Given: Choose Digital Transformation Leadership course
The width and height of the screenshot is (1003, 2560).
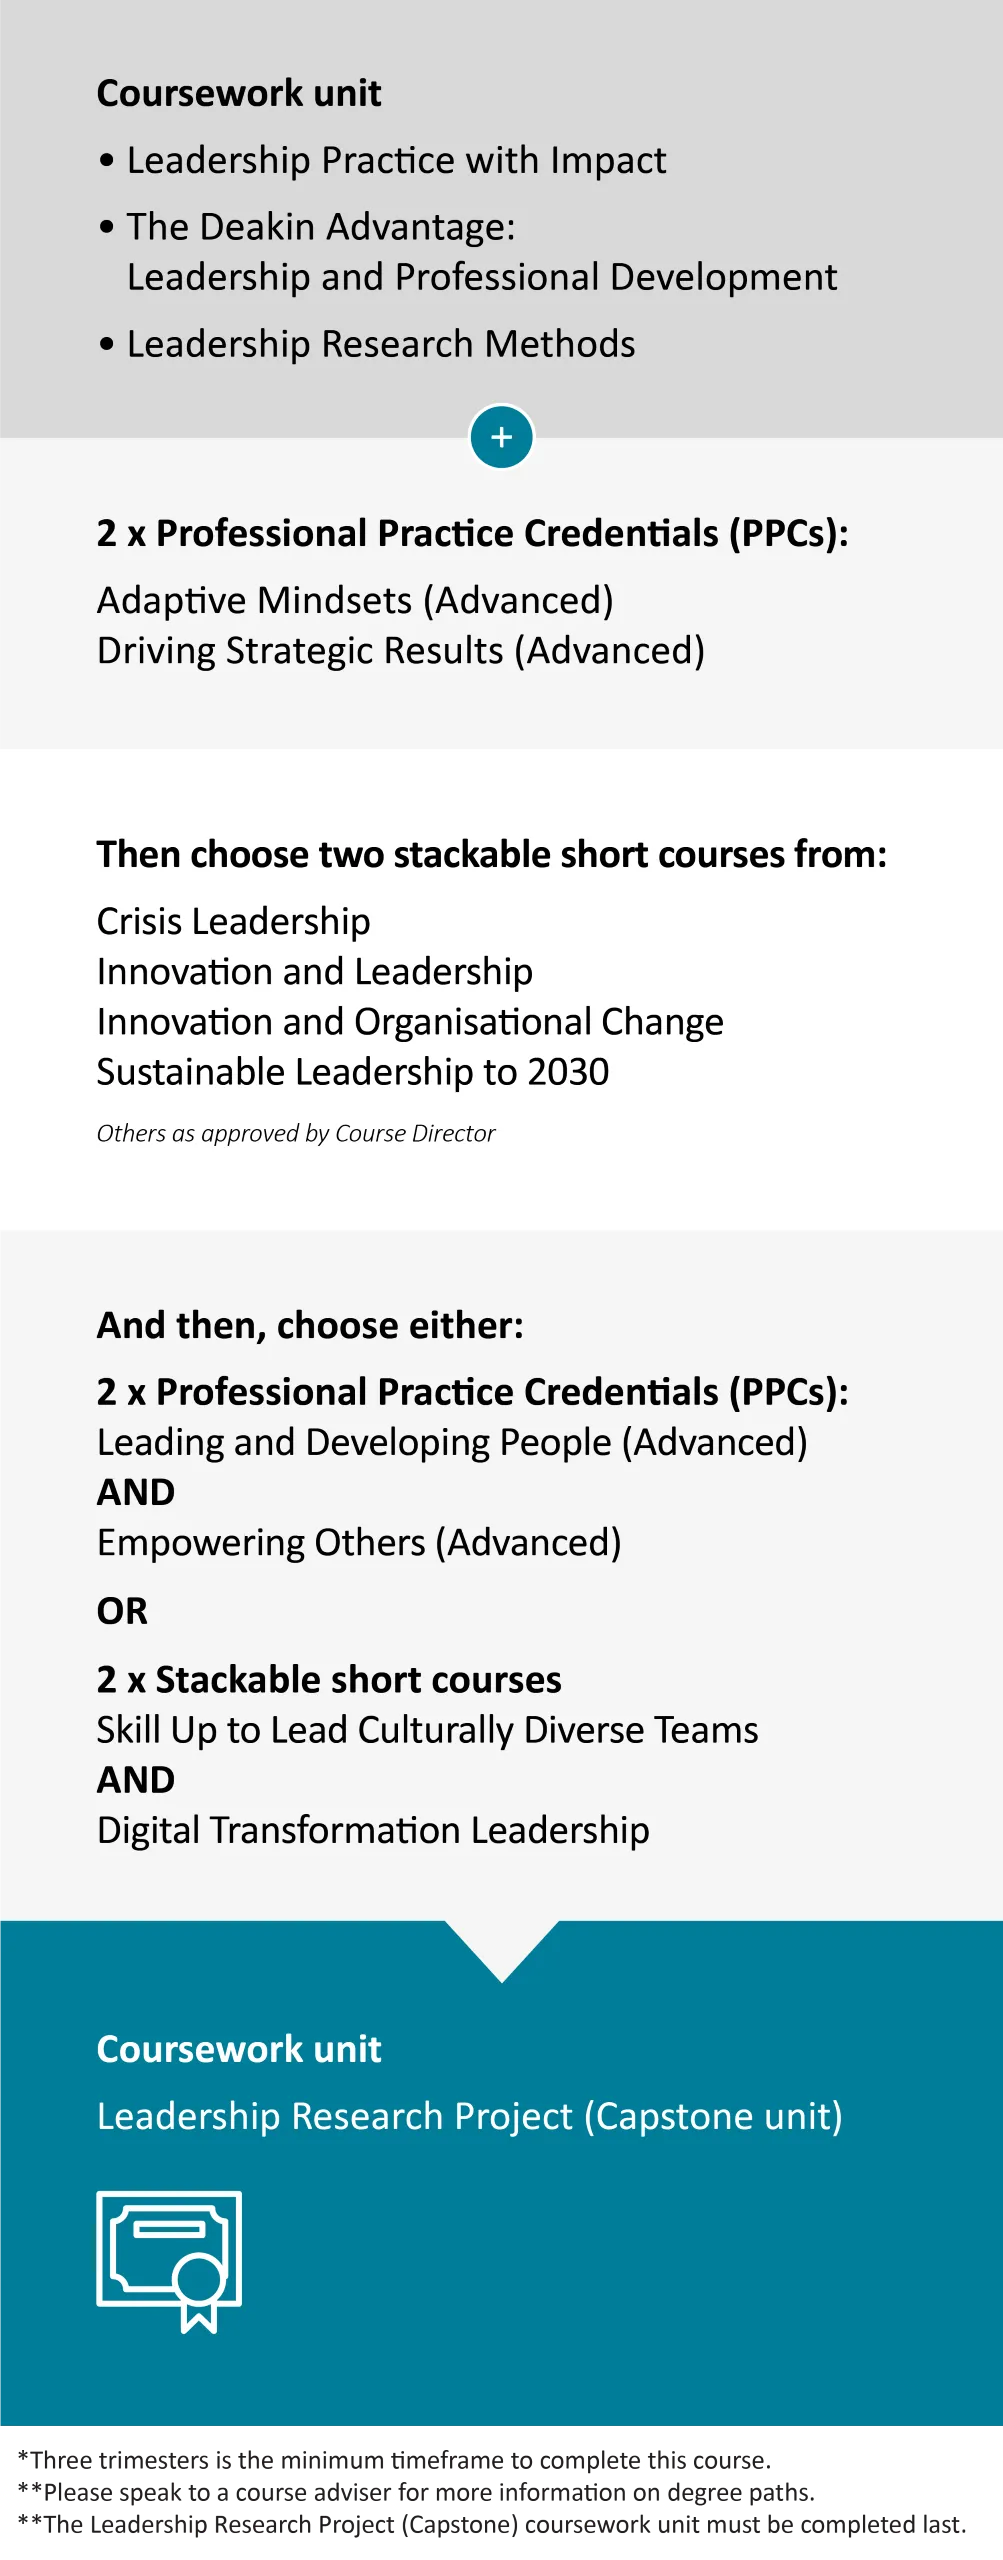Looking at the screenshot, I should click(373, 1831).
